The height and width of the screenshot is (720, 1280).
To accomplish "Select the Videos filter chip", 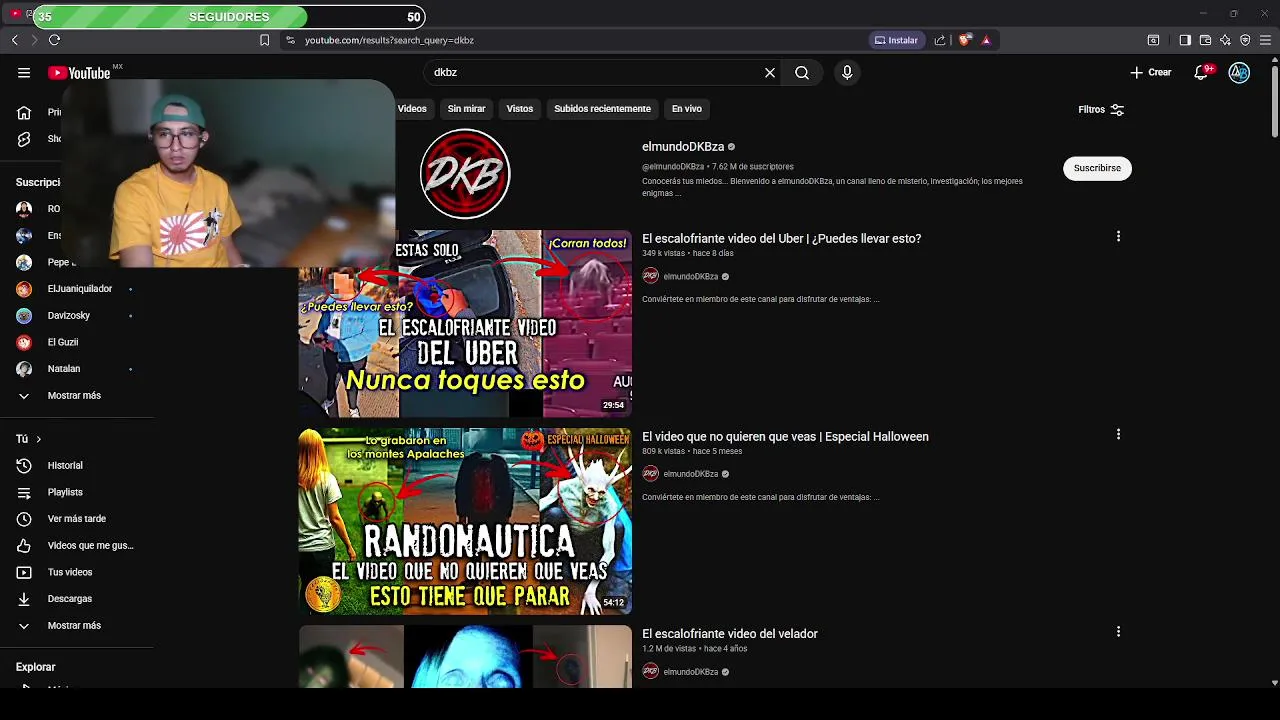I will point(412,109).
